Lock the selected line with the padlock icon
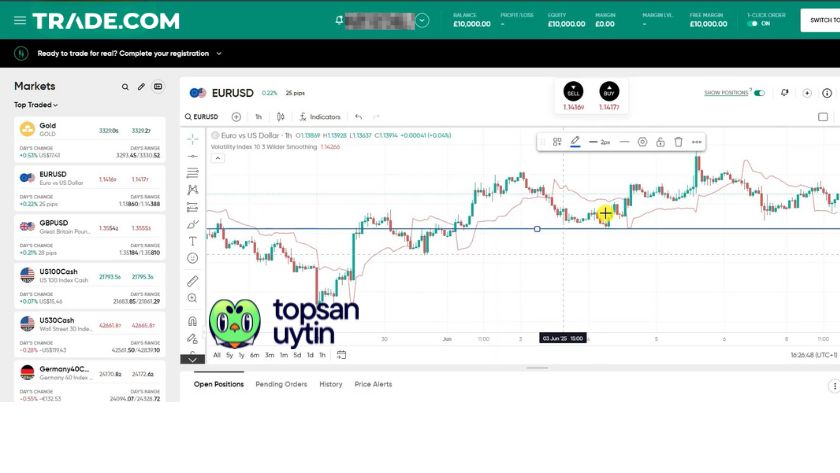This screenshot has height=473, width=840. pos(660,142)
